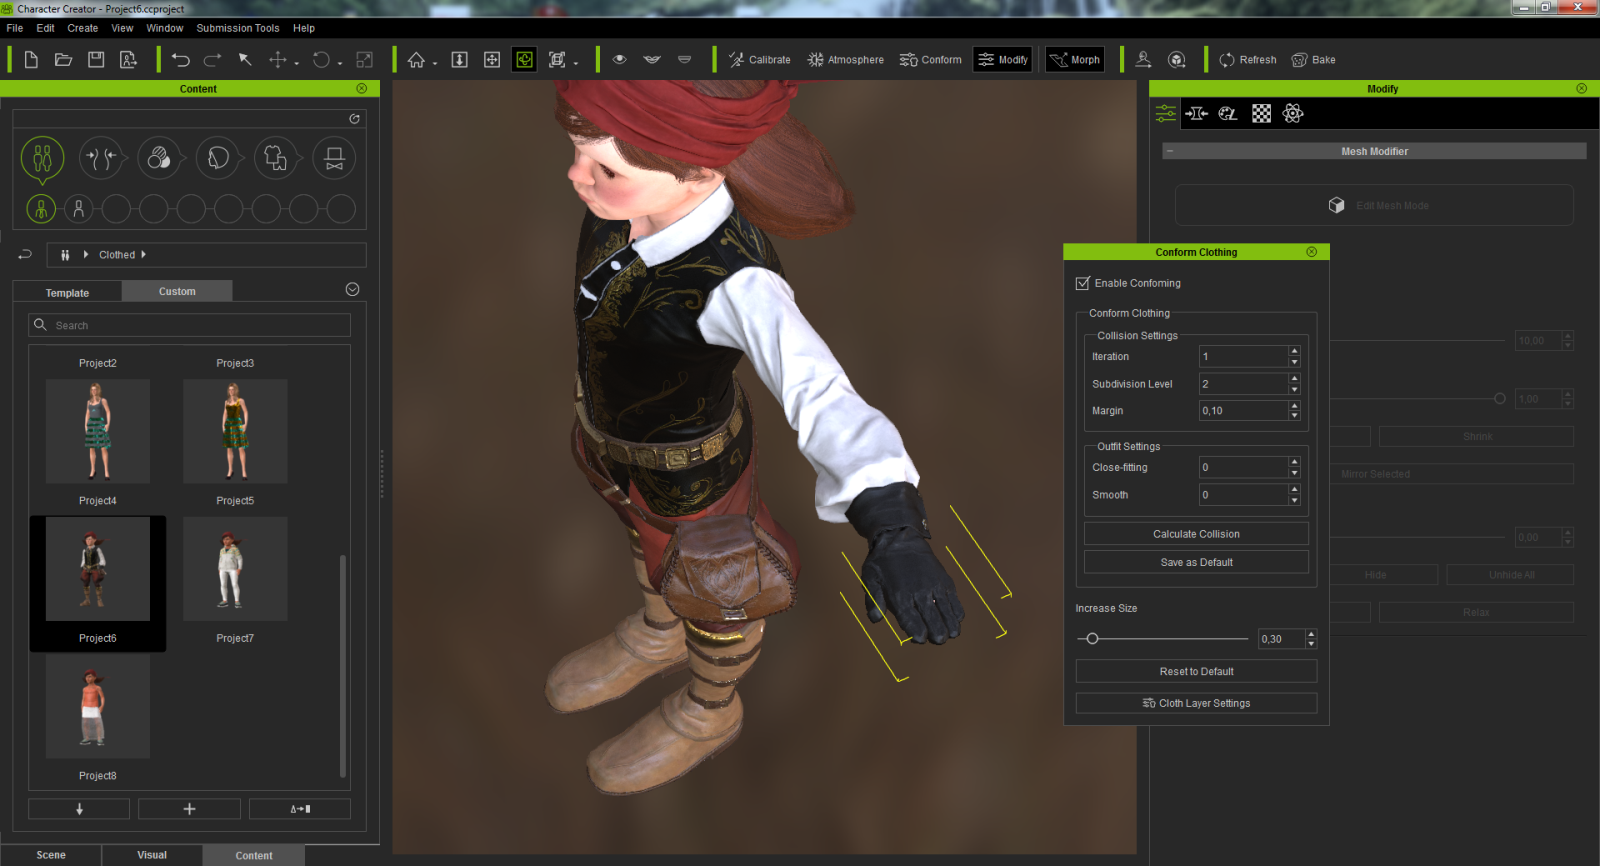Click the Undo arrow icon

(180, 60)
